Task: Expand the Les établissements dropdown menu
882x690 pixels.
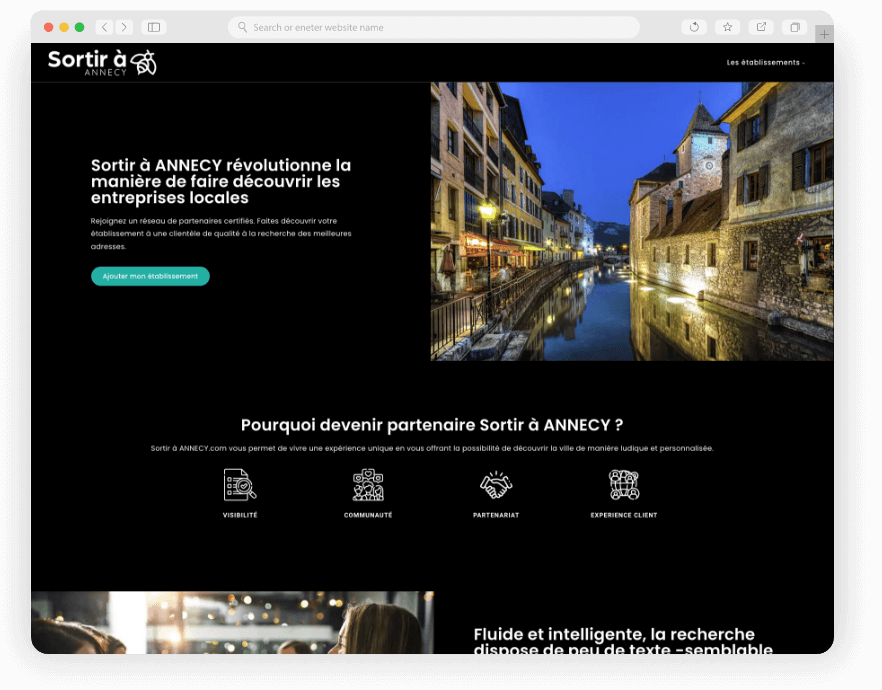Action: click(765, 62)
